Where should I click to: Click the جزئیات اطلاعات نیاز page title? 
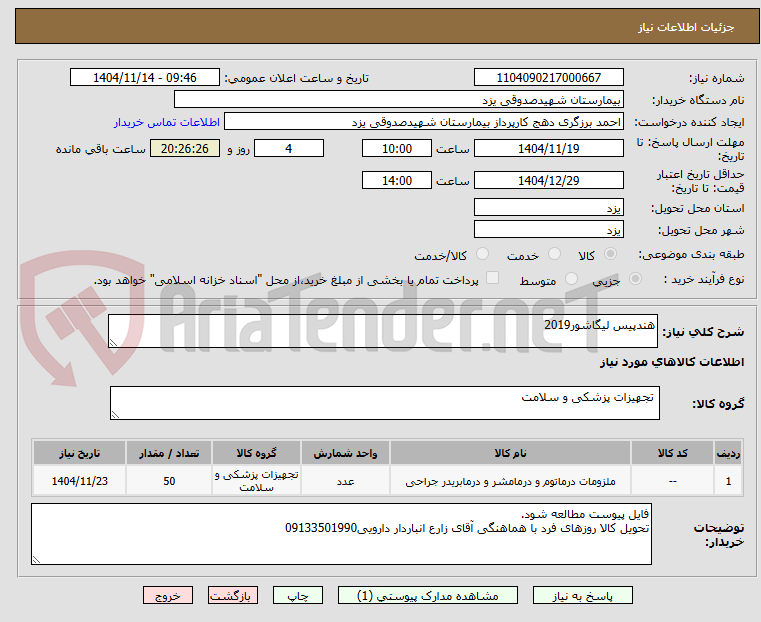point(686,27)
